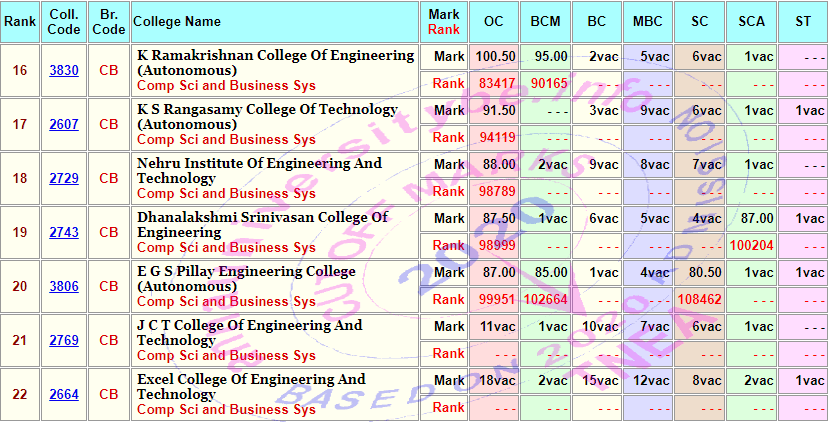The width and height of the screenshot is (828, 422).
Task: Select the ST column header
Action: pyautogui.click(x=802, y=21)
